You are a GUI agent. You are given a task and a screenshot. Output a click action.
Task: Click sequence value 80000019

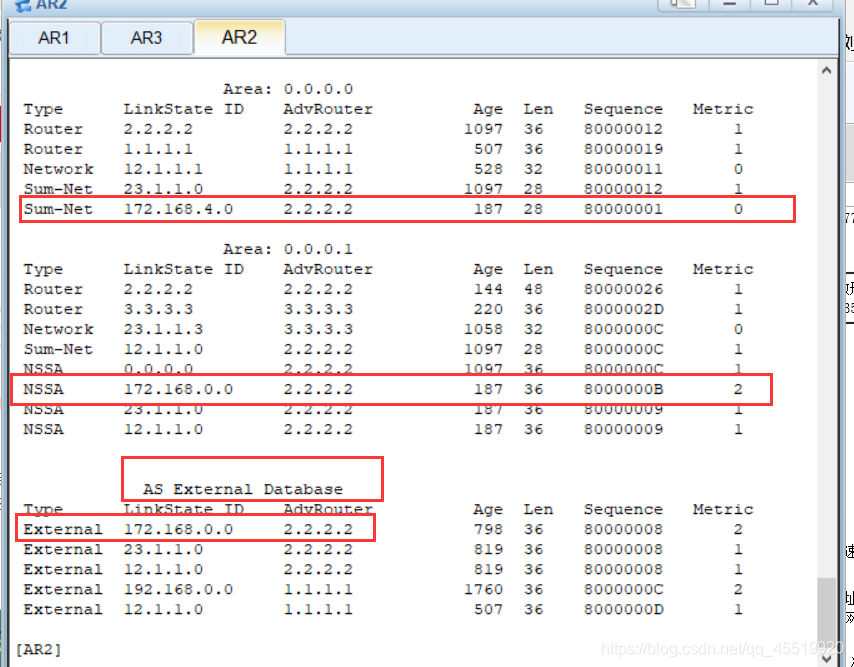click(624, 149)
